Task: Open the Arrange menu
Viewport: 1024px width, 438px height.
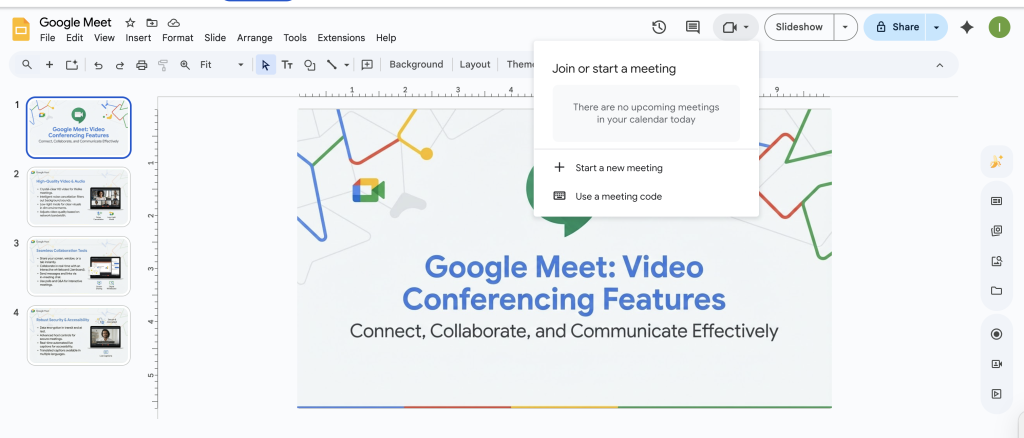Action: coord(254,38)
